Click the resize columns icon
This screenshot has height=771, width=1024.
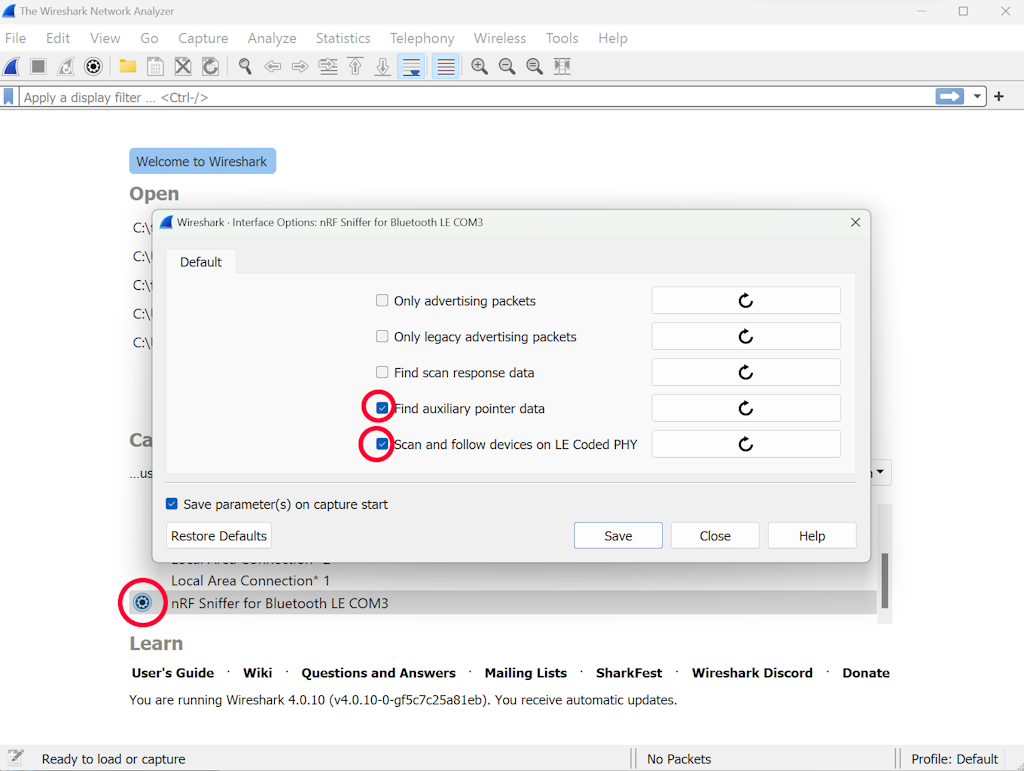(x=562, y=66)
